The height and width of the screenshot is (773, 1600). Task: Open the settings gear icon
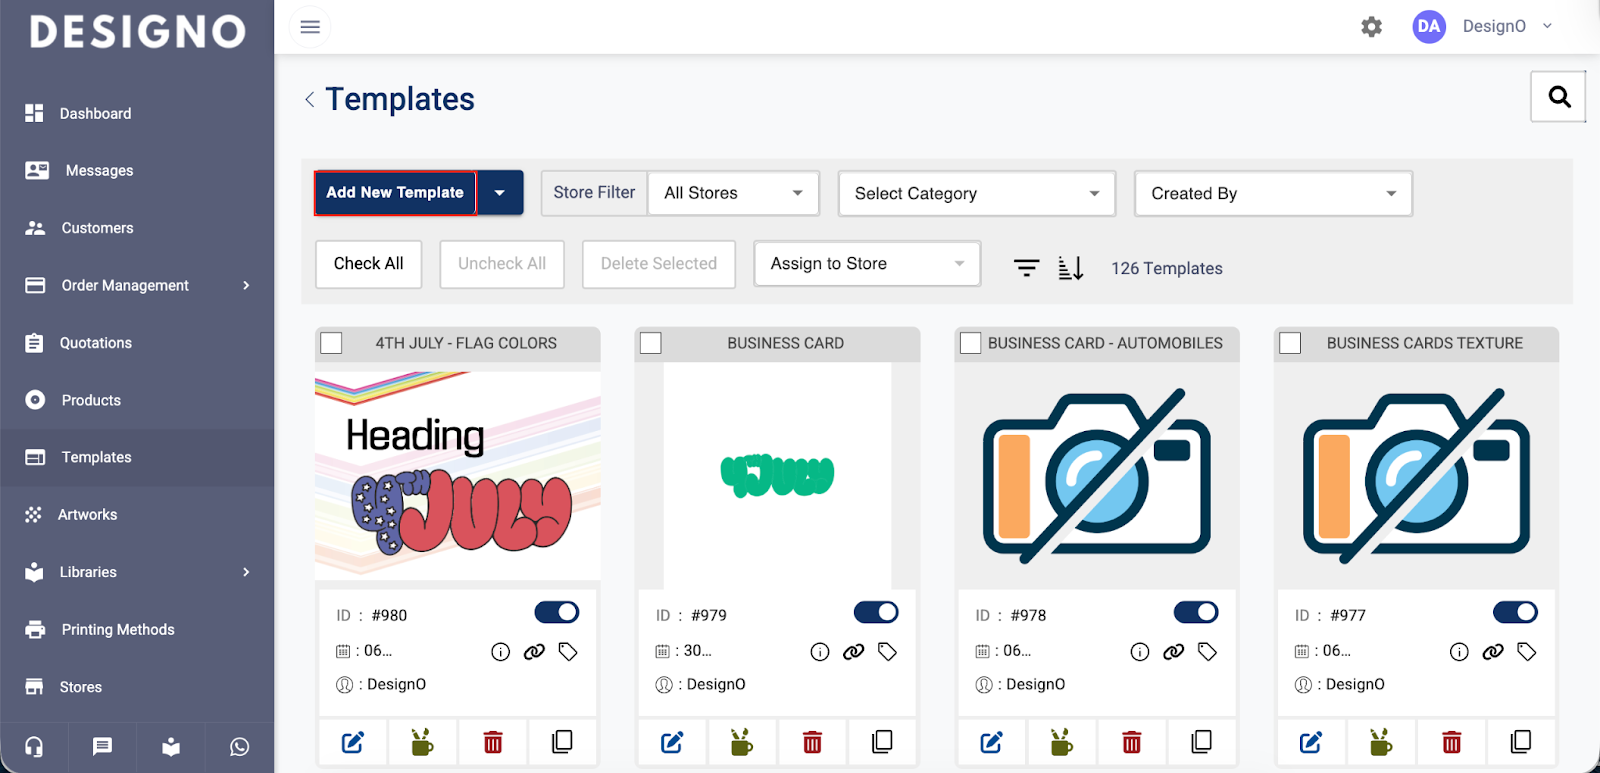[x=1371, y=27]
